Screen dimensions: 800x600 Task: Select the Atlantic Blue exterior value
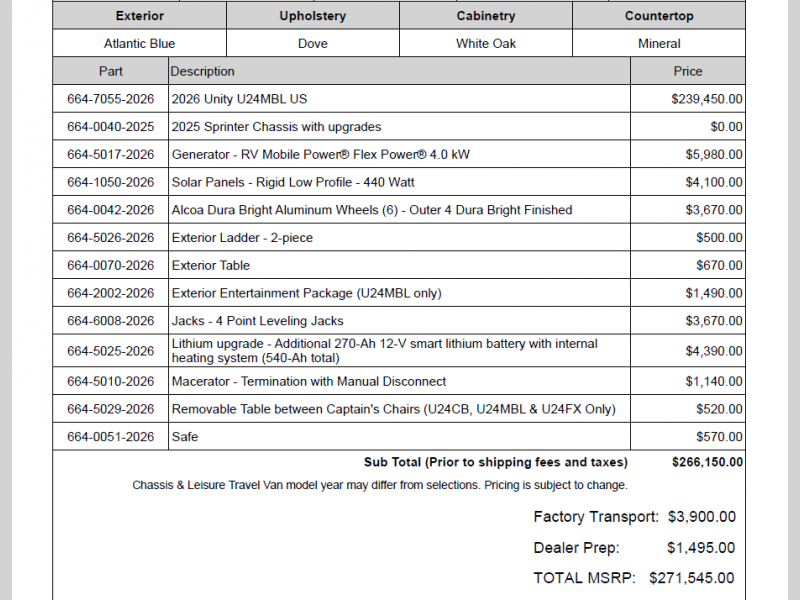[139, 44]
